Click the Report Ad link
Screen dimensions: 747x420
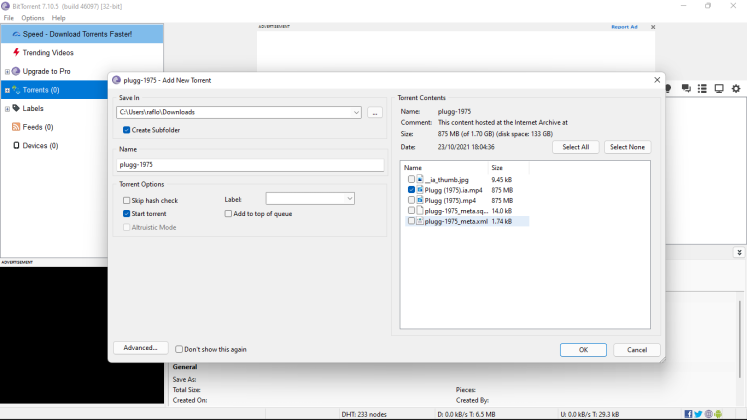tap(624, 27)
